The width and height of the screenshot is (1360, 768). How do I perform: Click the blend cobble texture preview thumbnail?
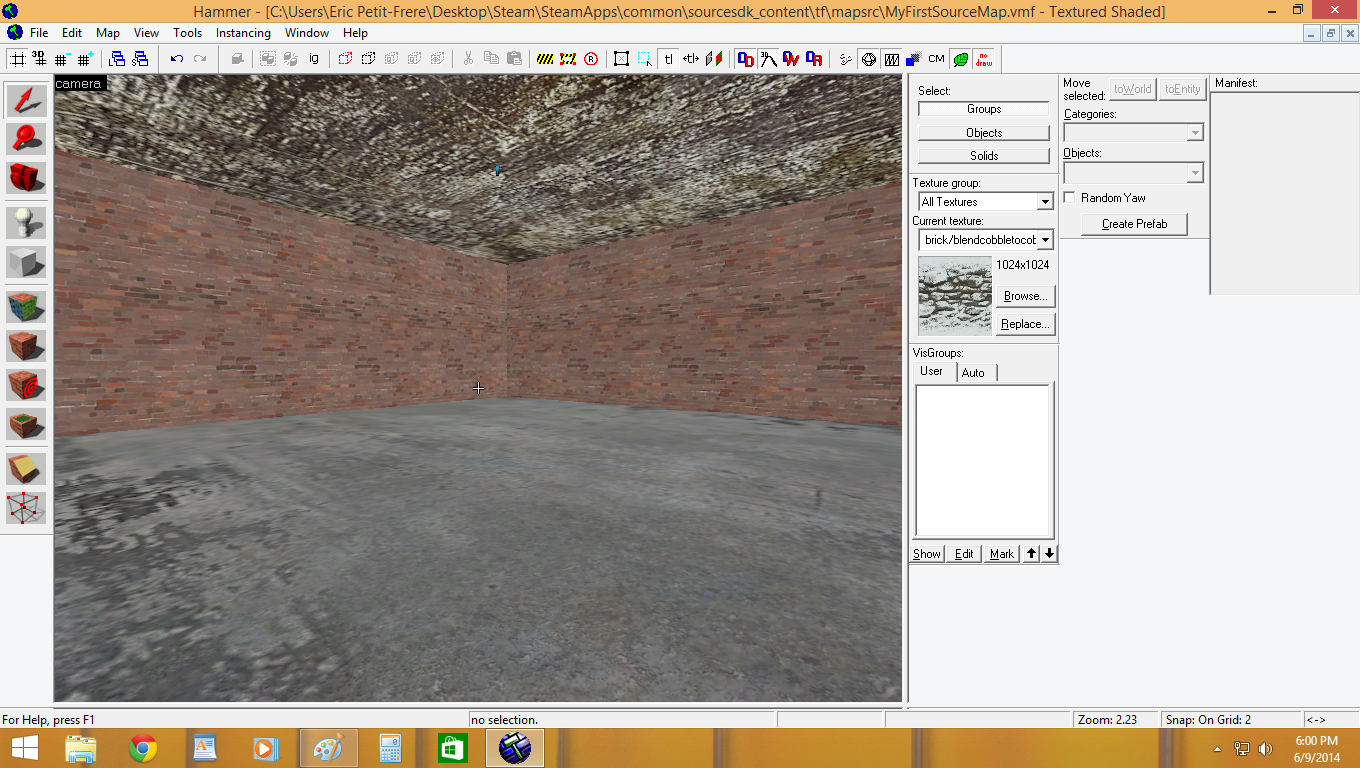pyautogui.click(x=954, y=295)
